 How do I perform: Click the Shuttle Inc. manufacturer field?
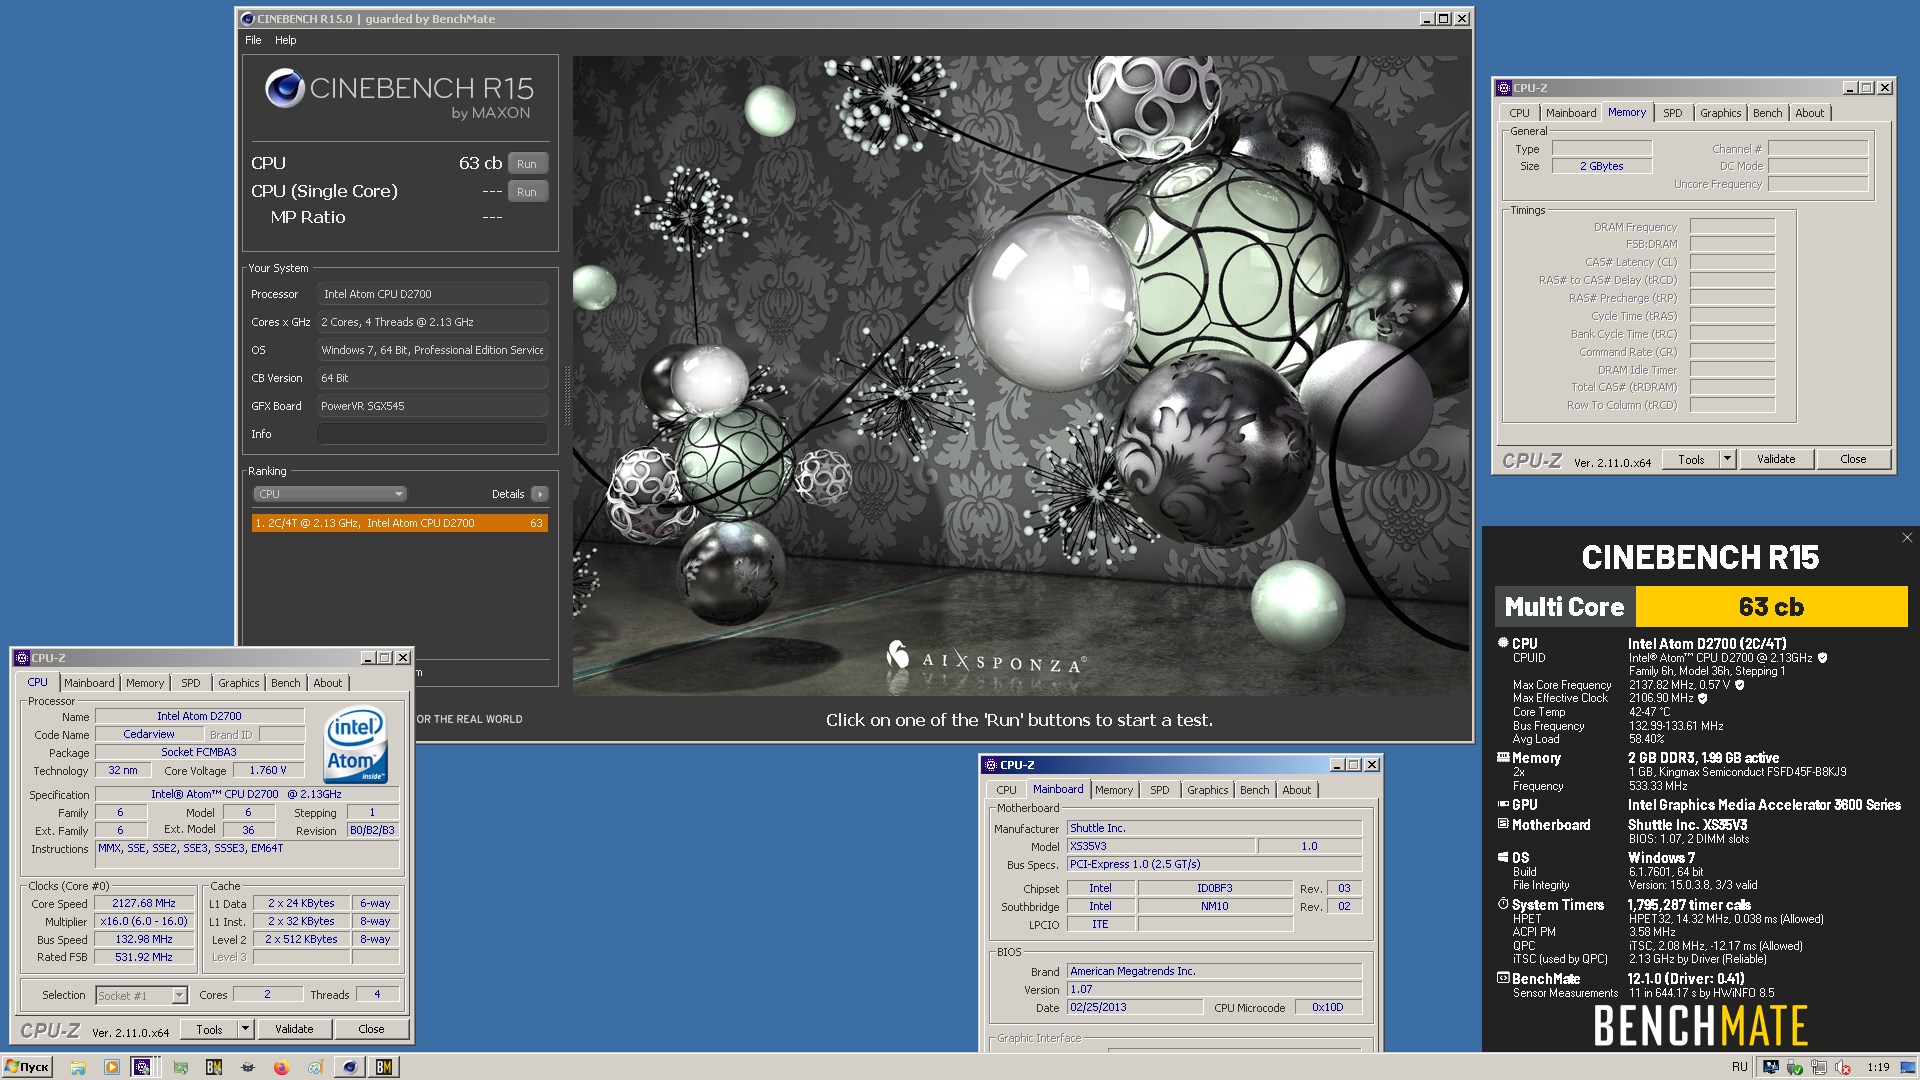click(x=1214, y=828)
